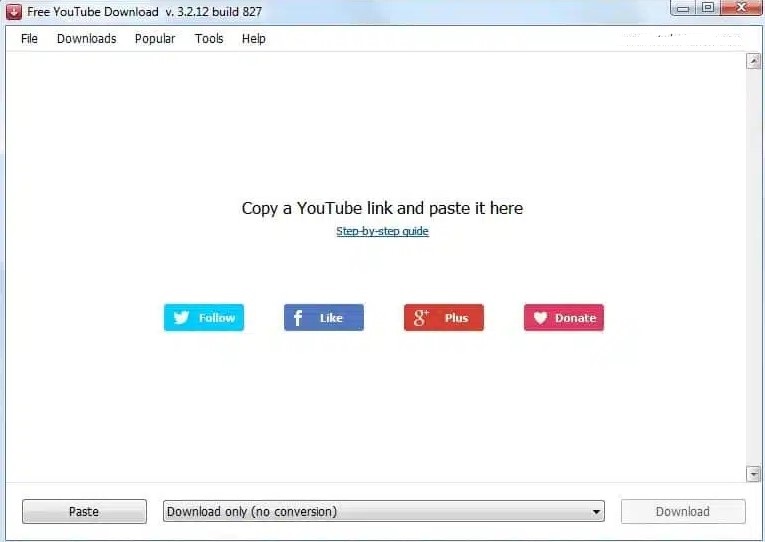
Task: Click the 'Copy a YouTube link and paste it here' text
Action: 382,208
